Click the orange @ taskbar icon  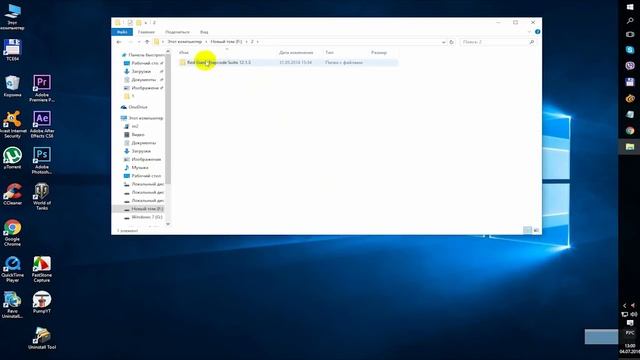coord(630,98)
